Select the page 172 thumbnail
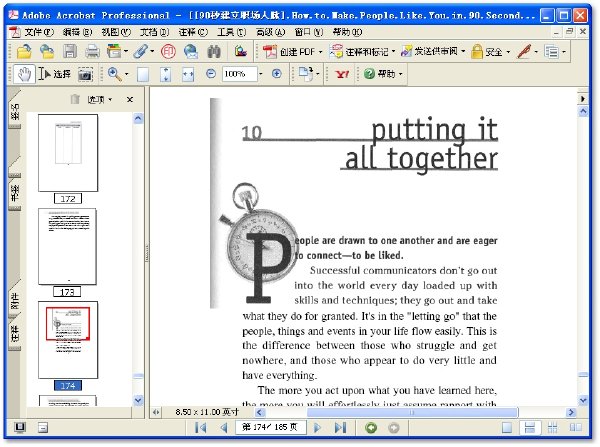The height and width of the screenshot is (447, 600). tap(68, 153)
